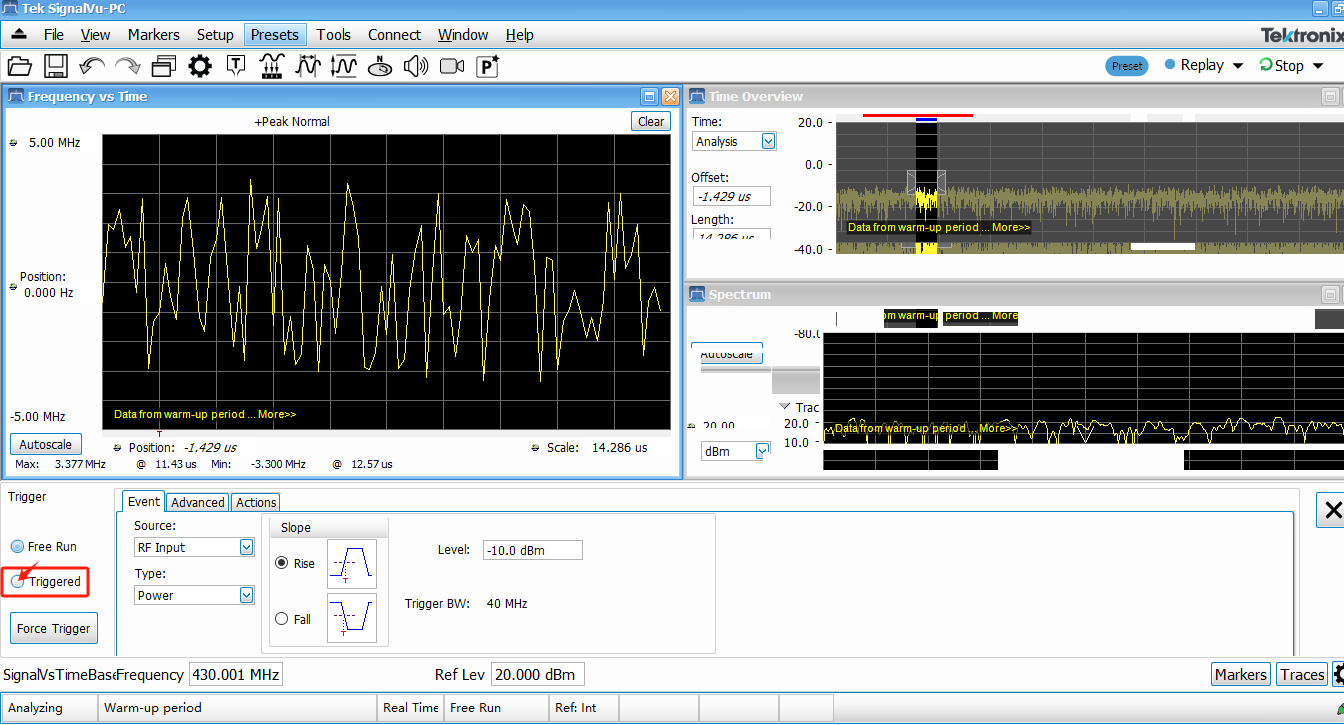Screen dimensions: 1344x725
Task: Switch to the Actions tab
Action: [x=256, y=502]
